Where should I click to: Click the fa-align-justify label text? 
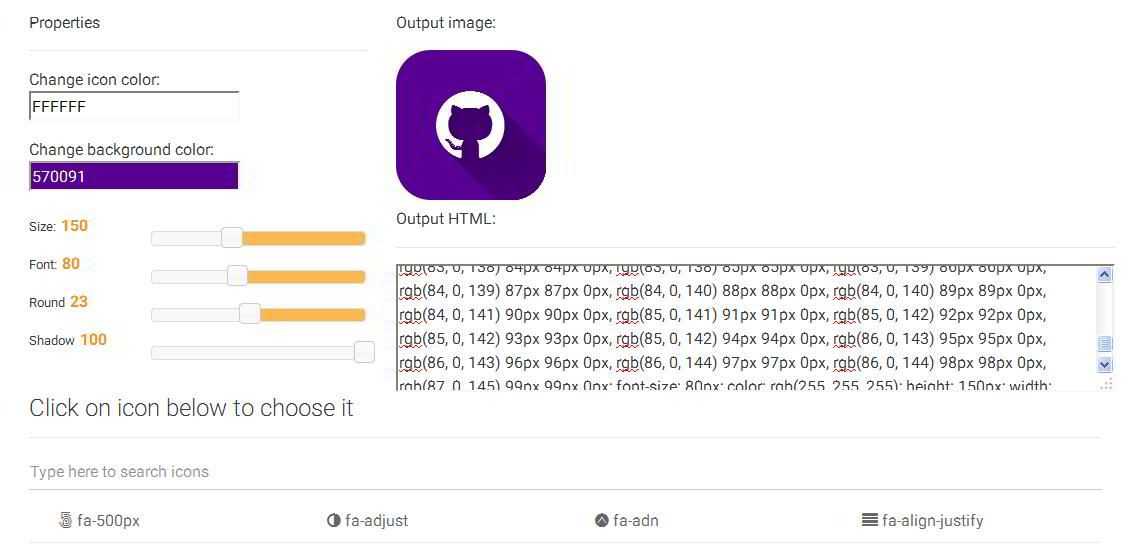932,521
